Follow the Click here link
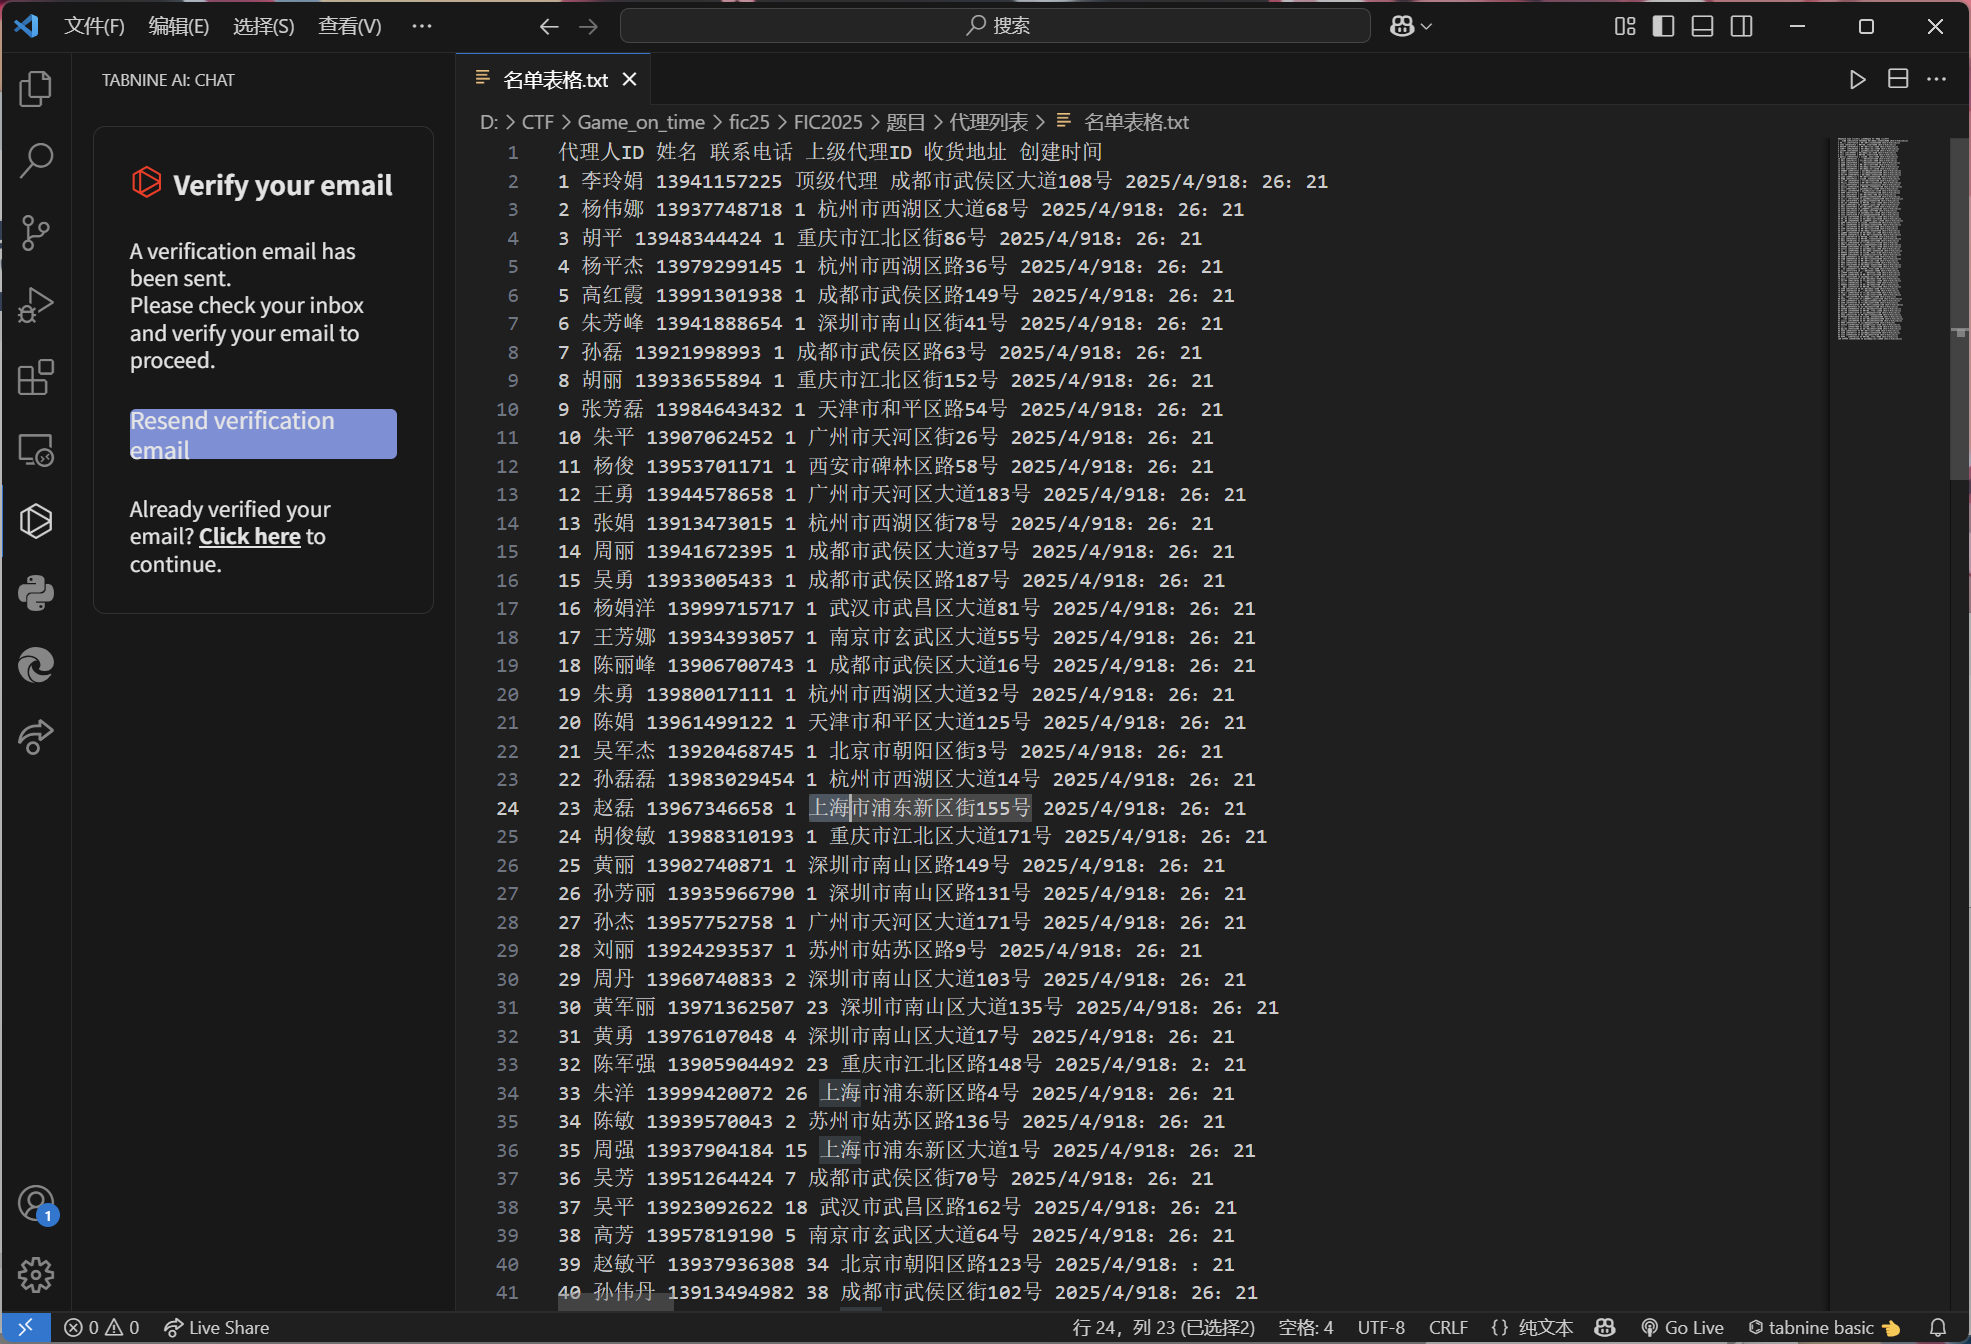Image resolution: width=1971 pixels, height=1344 pixels. coord(249,537)
